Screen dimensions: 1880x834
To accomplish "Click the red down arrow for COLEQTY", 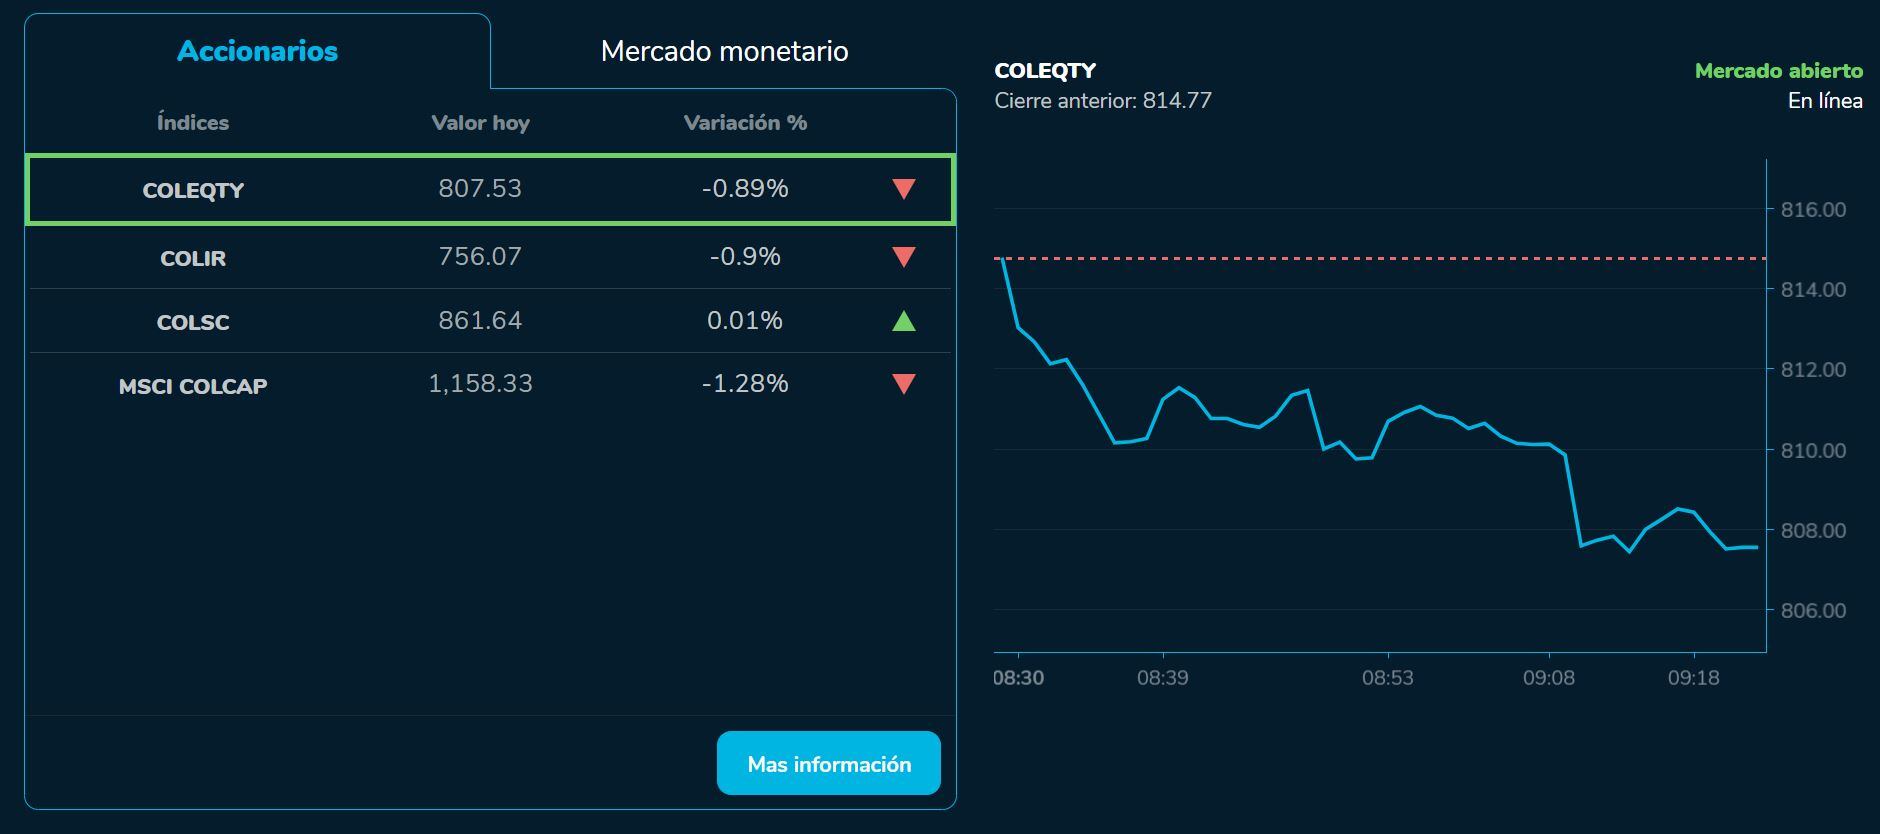I will (x=904, y=189).
